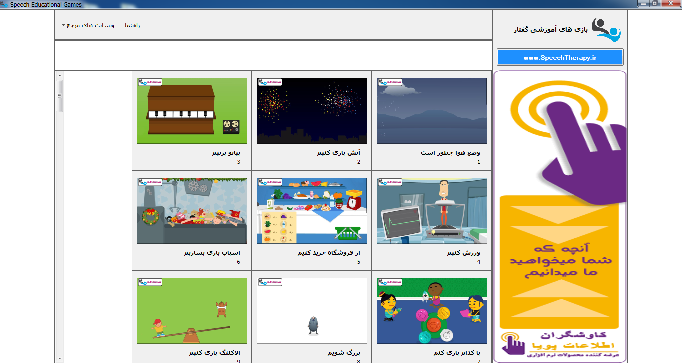The image size is (682, 363).
Task: Click the scroll down arrow of game list
Action: [x=60, y=359]
